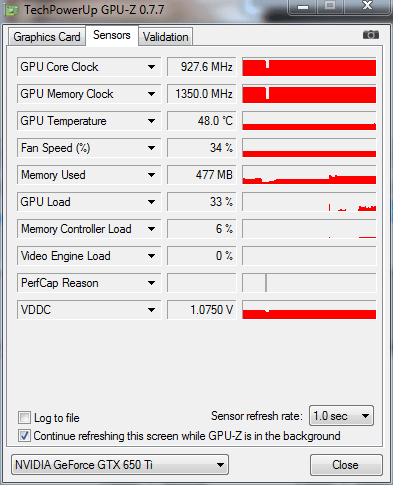Click the GPU-Z app icon in title bar
Screen dimensions: 393x485
[12, 10]
